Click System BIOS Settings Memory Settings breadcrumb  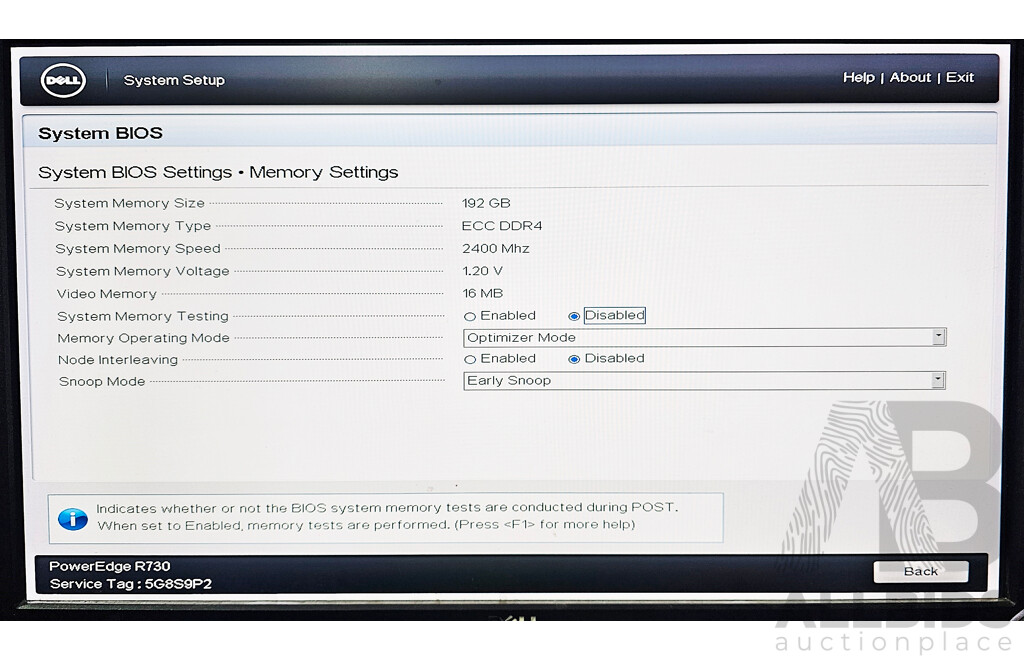(218, 172)
